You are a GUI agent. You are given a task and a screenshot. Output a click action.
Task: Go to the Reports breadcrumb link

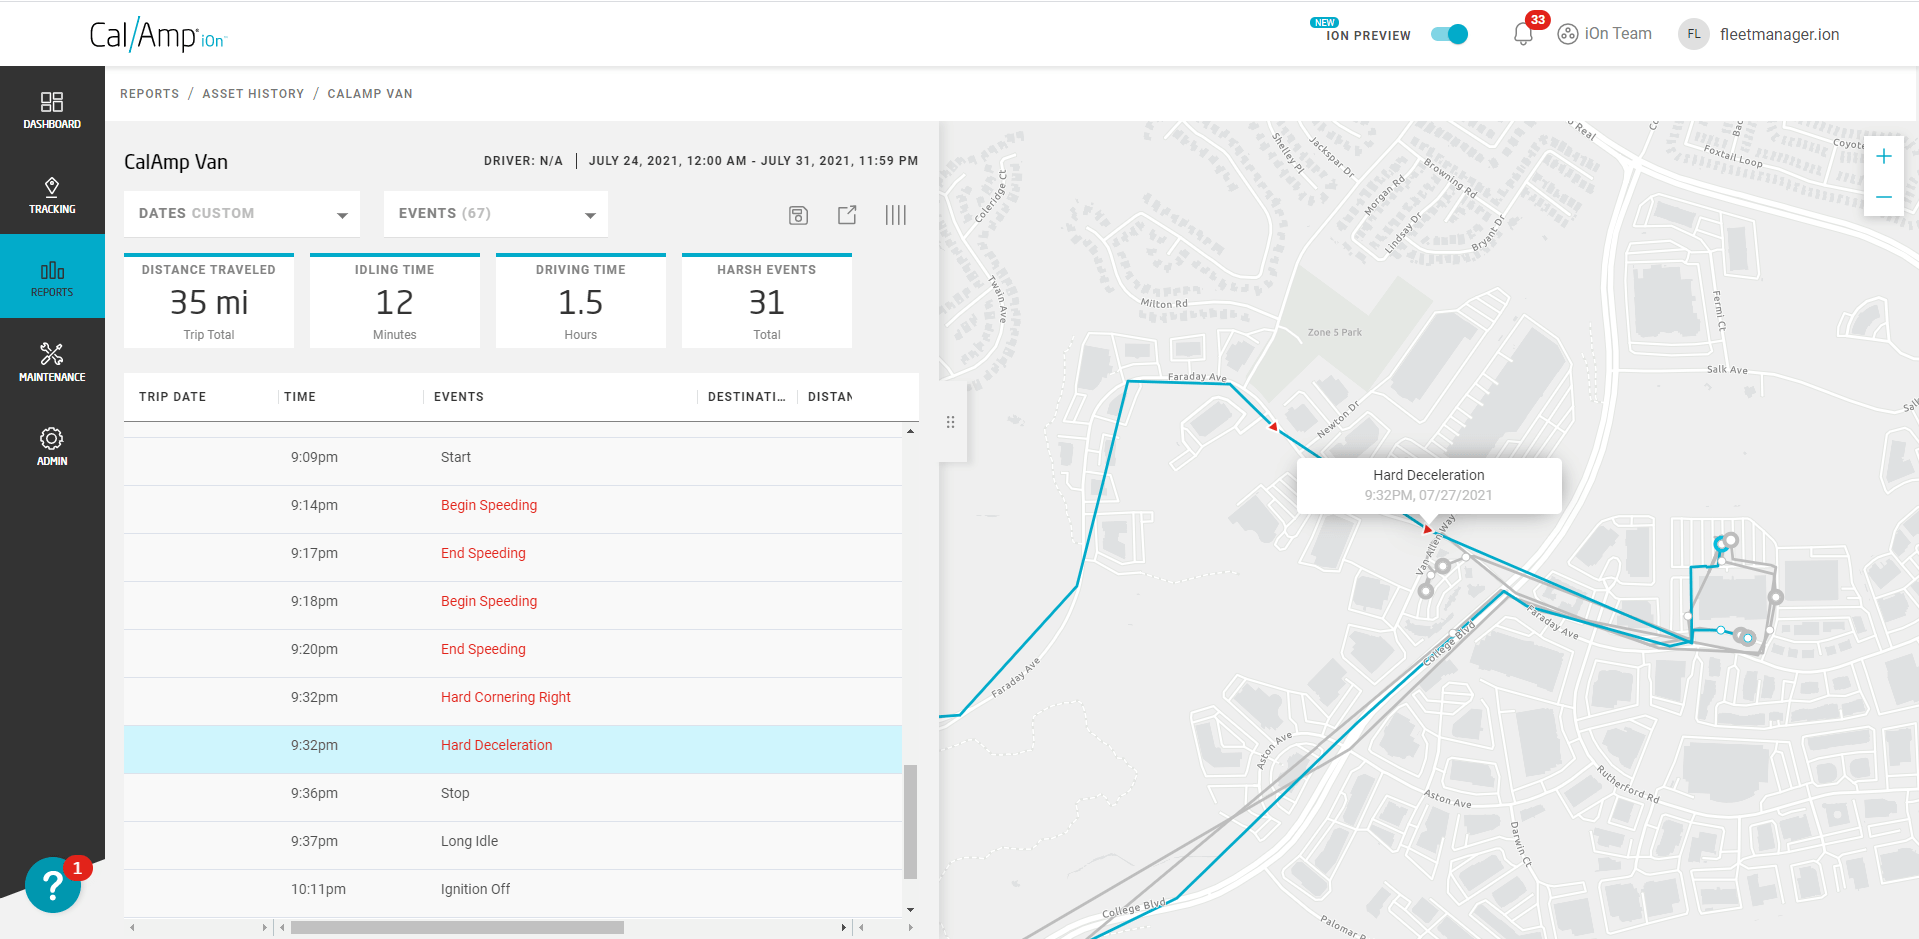[x=149, y=93]
